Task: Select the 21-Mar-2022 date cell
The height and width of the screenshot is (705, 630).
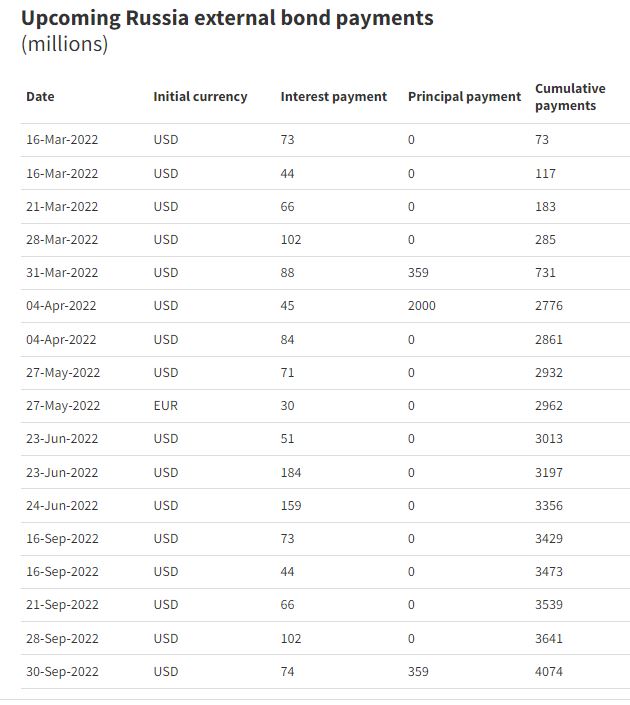Action: (62, 207)
